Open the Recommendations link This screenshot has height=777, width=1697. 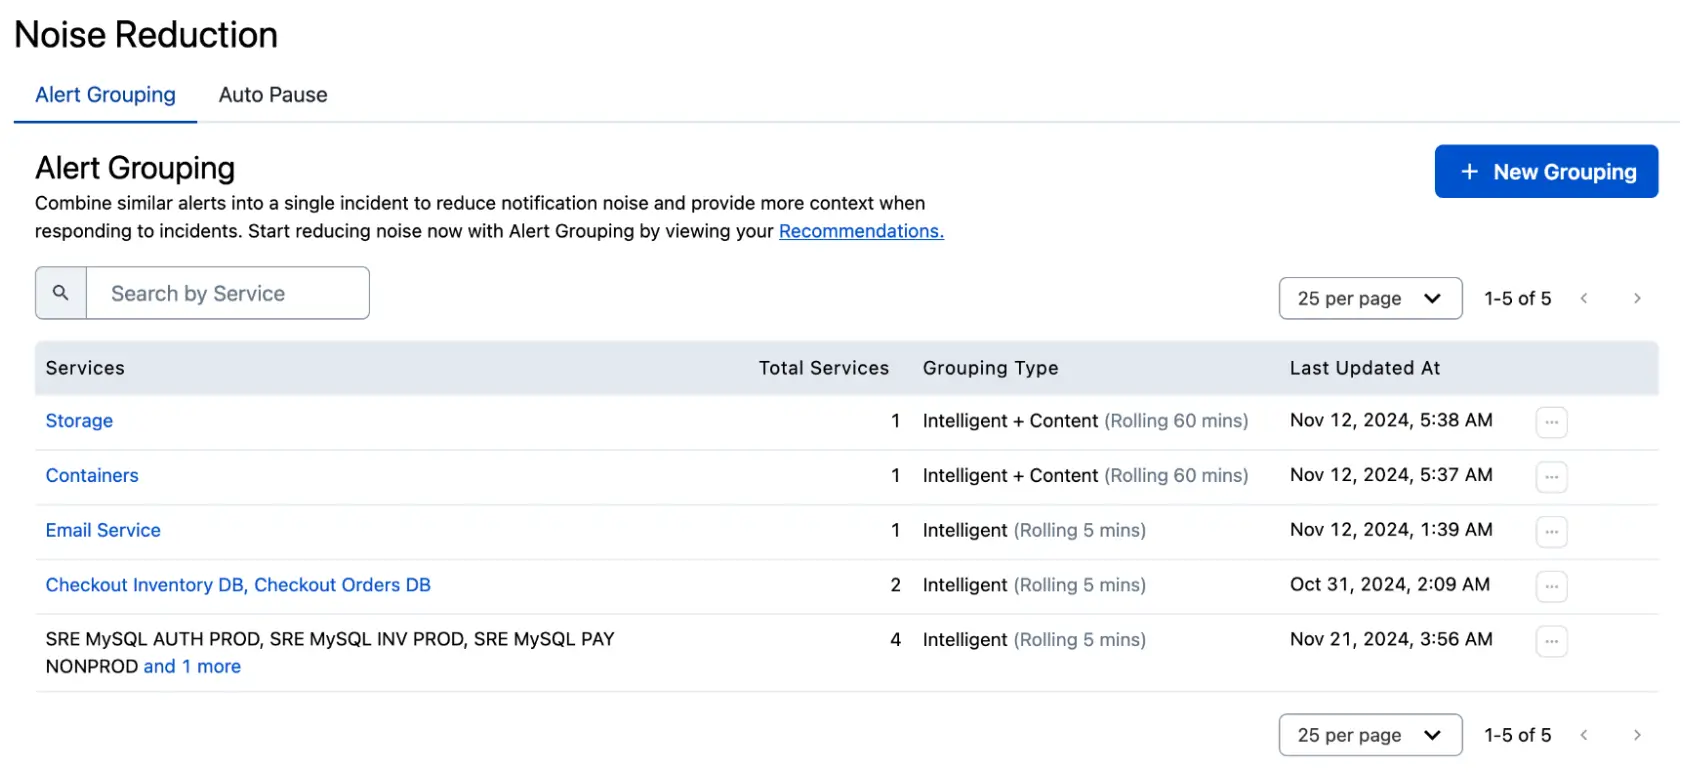(x=861, y=231)
